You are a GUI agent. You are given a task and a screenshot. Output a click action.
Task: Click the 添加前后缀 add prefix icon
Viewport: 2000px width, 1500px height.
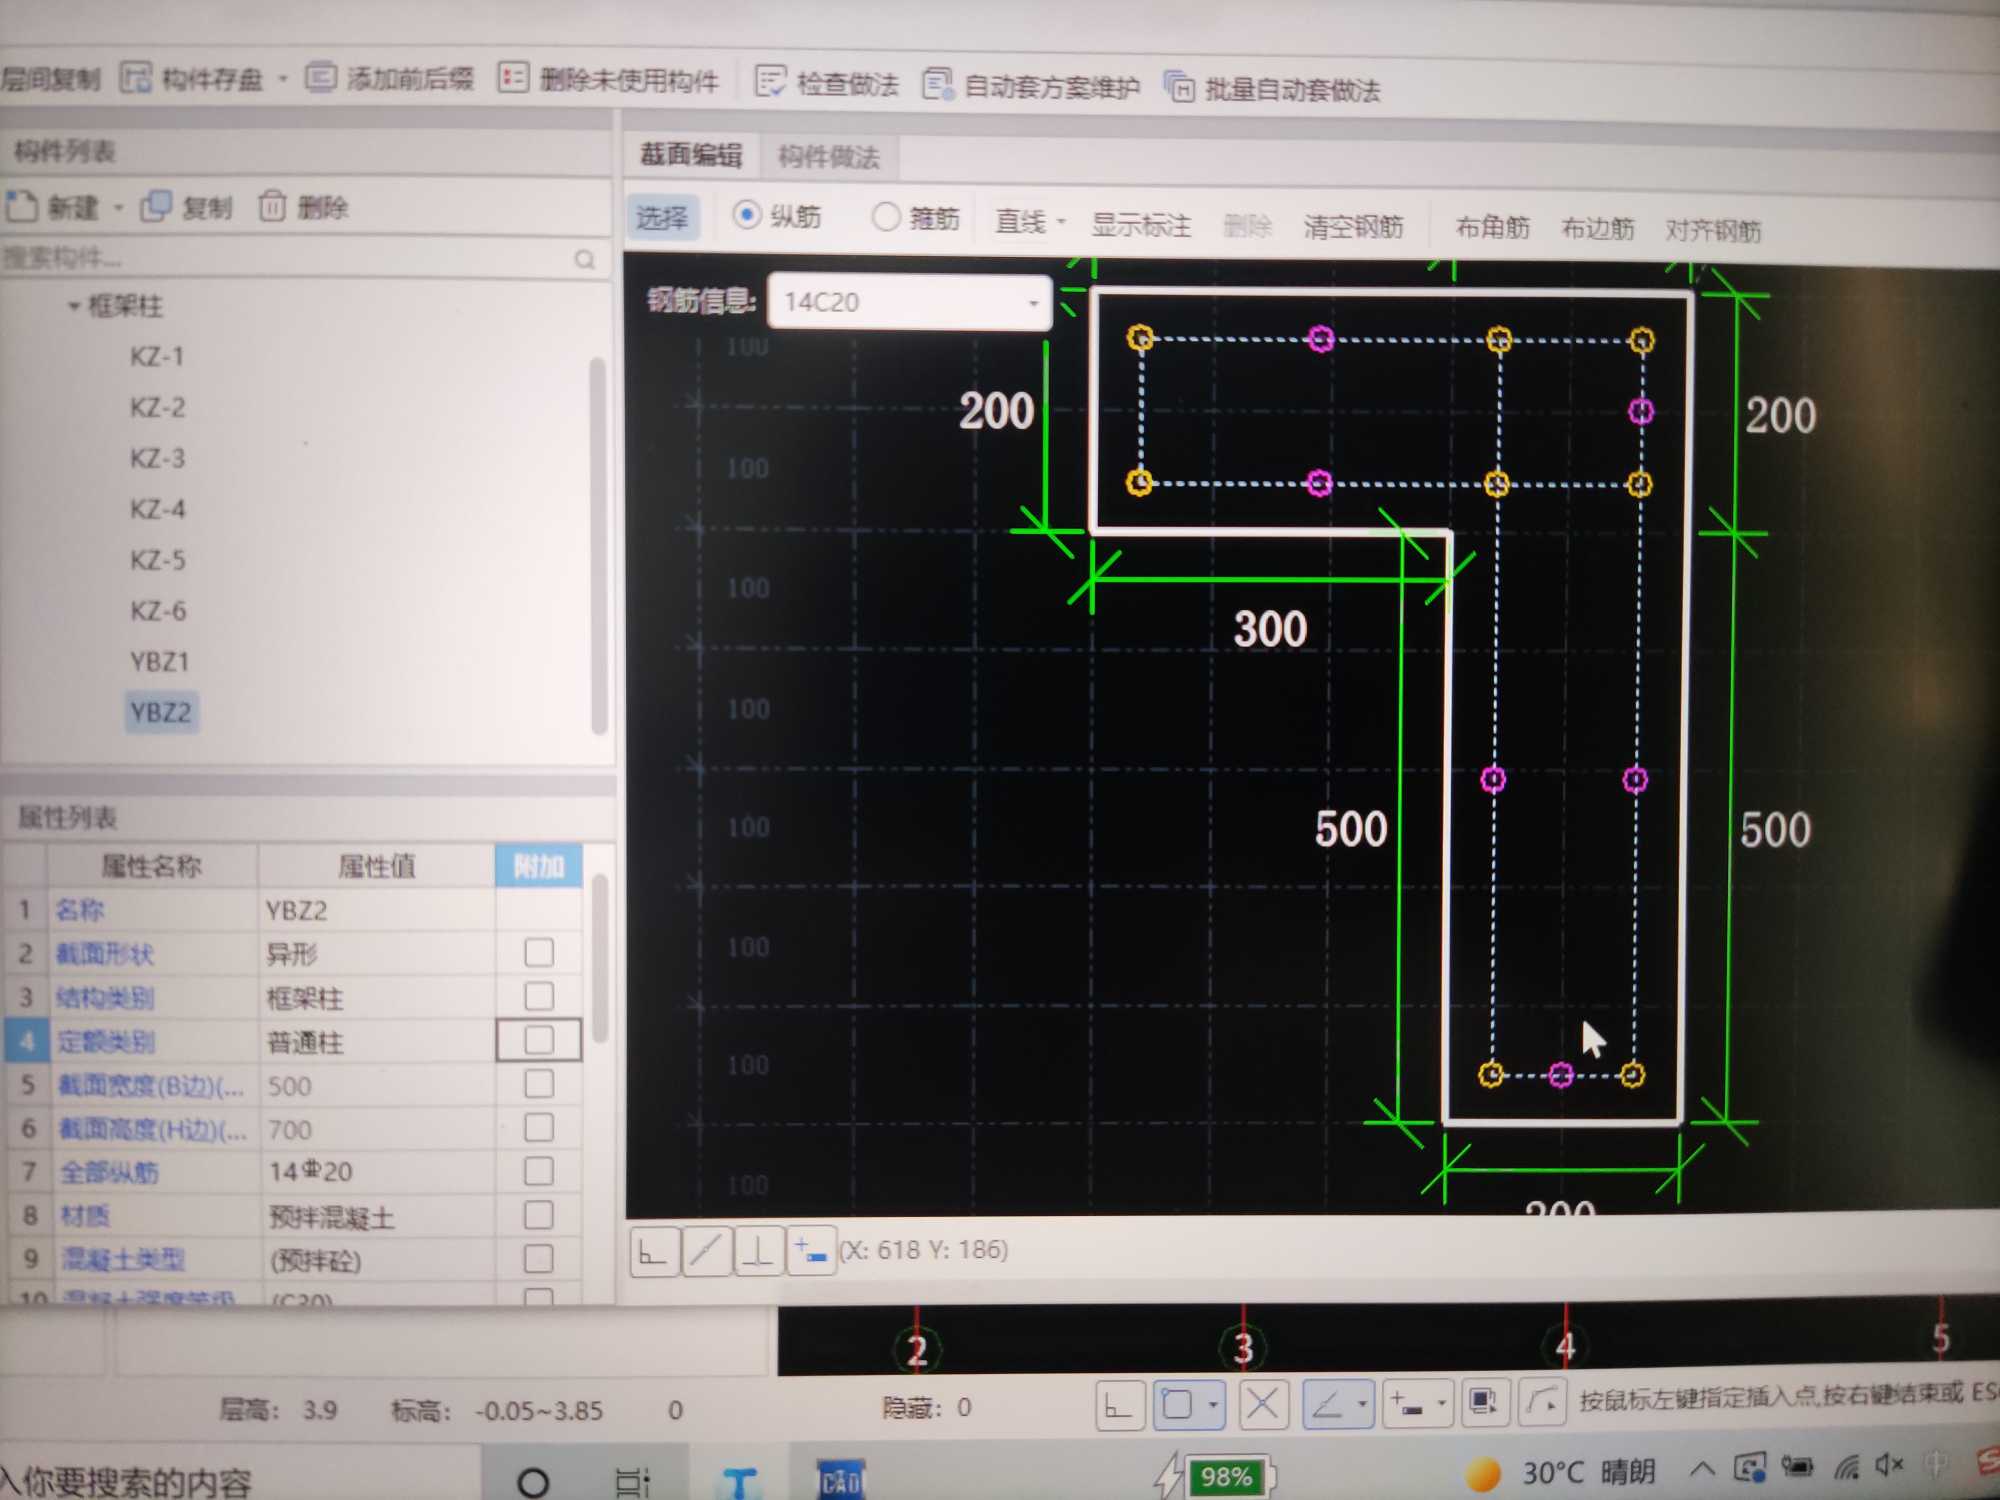coord(320,77)
